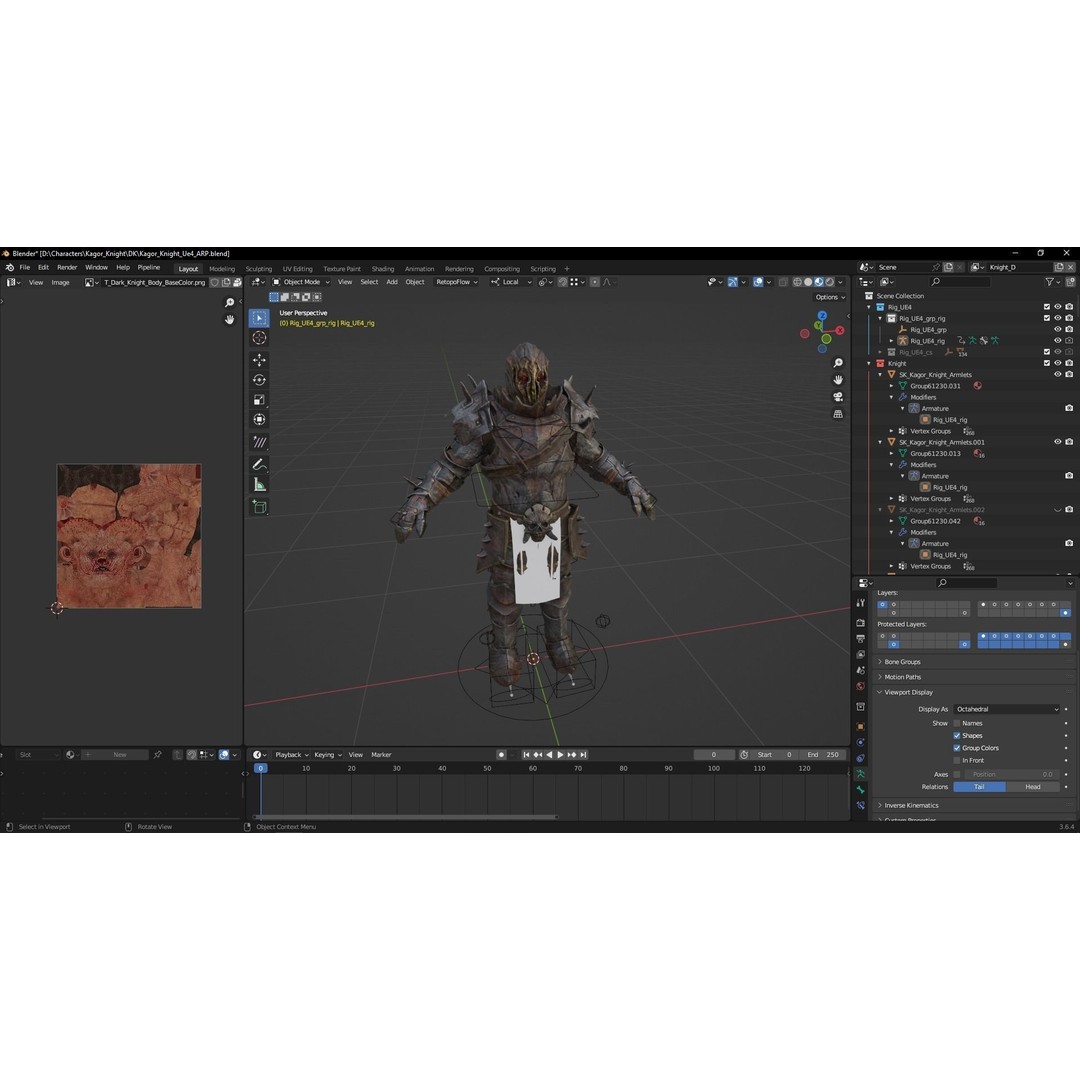
Task: Select the Scale tool
Action: [259, 399]
